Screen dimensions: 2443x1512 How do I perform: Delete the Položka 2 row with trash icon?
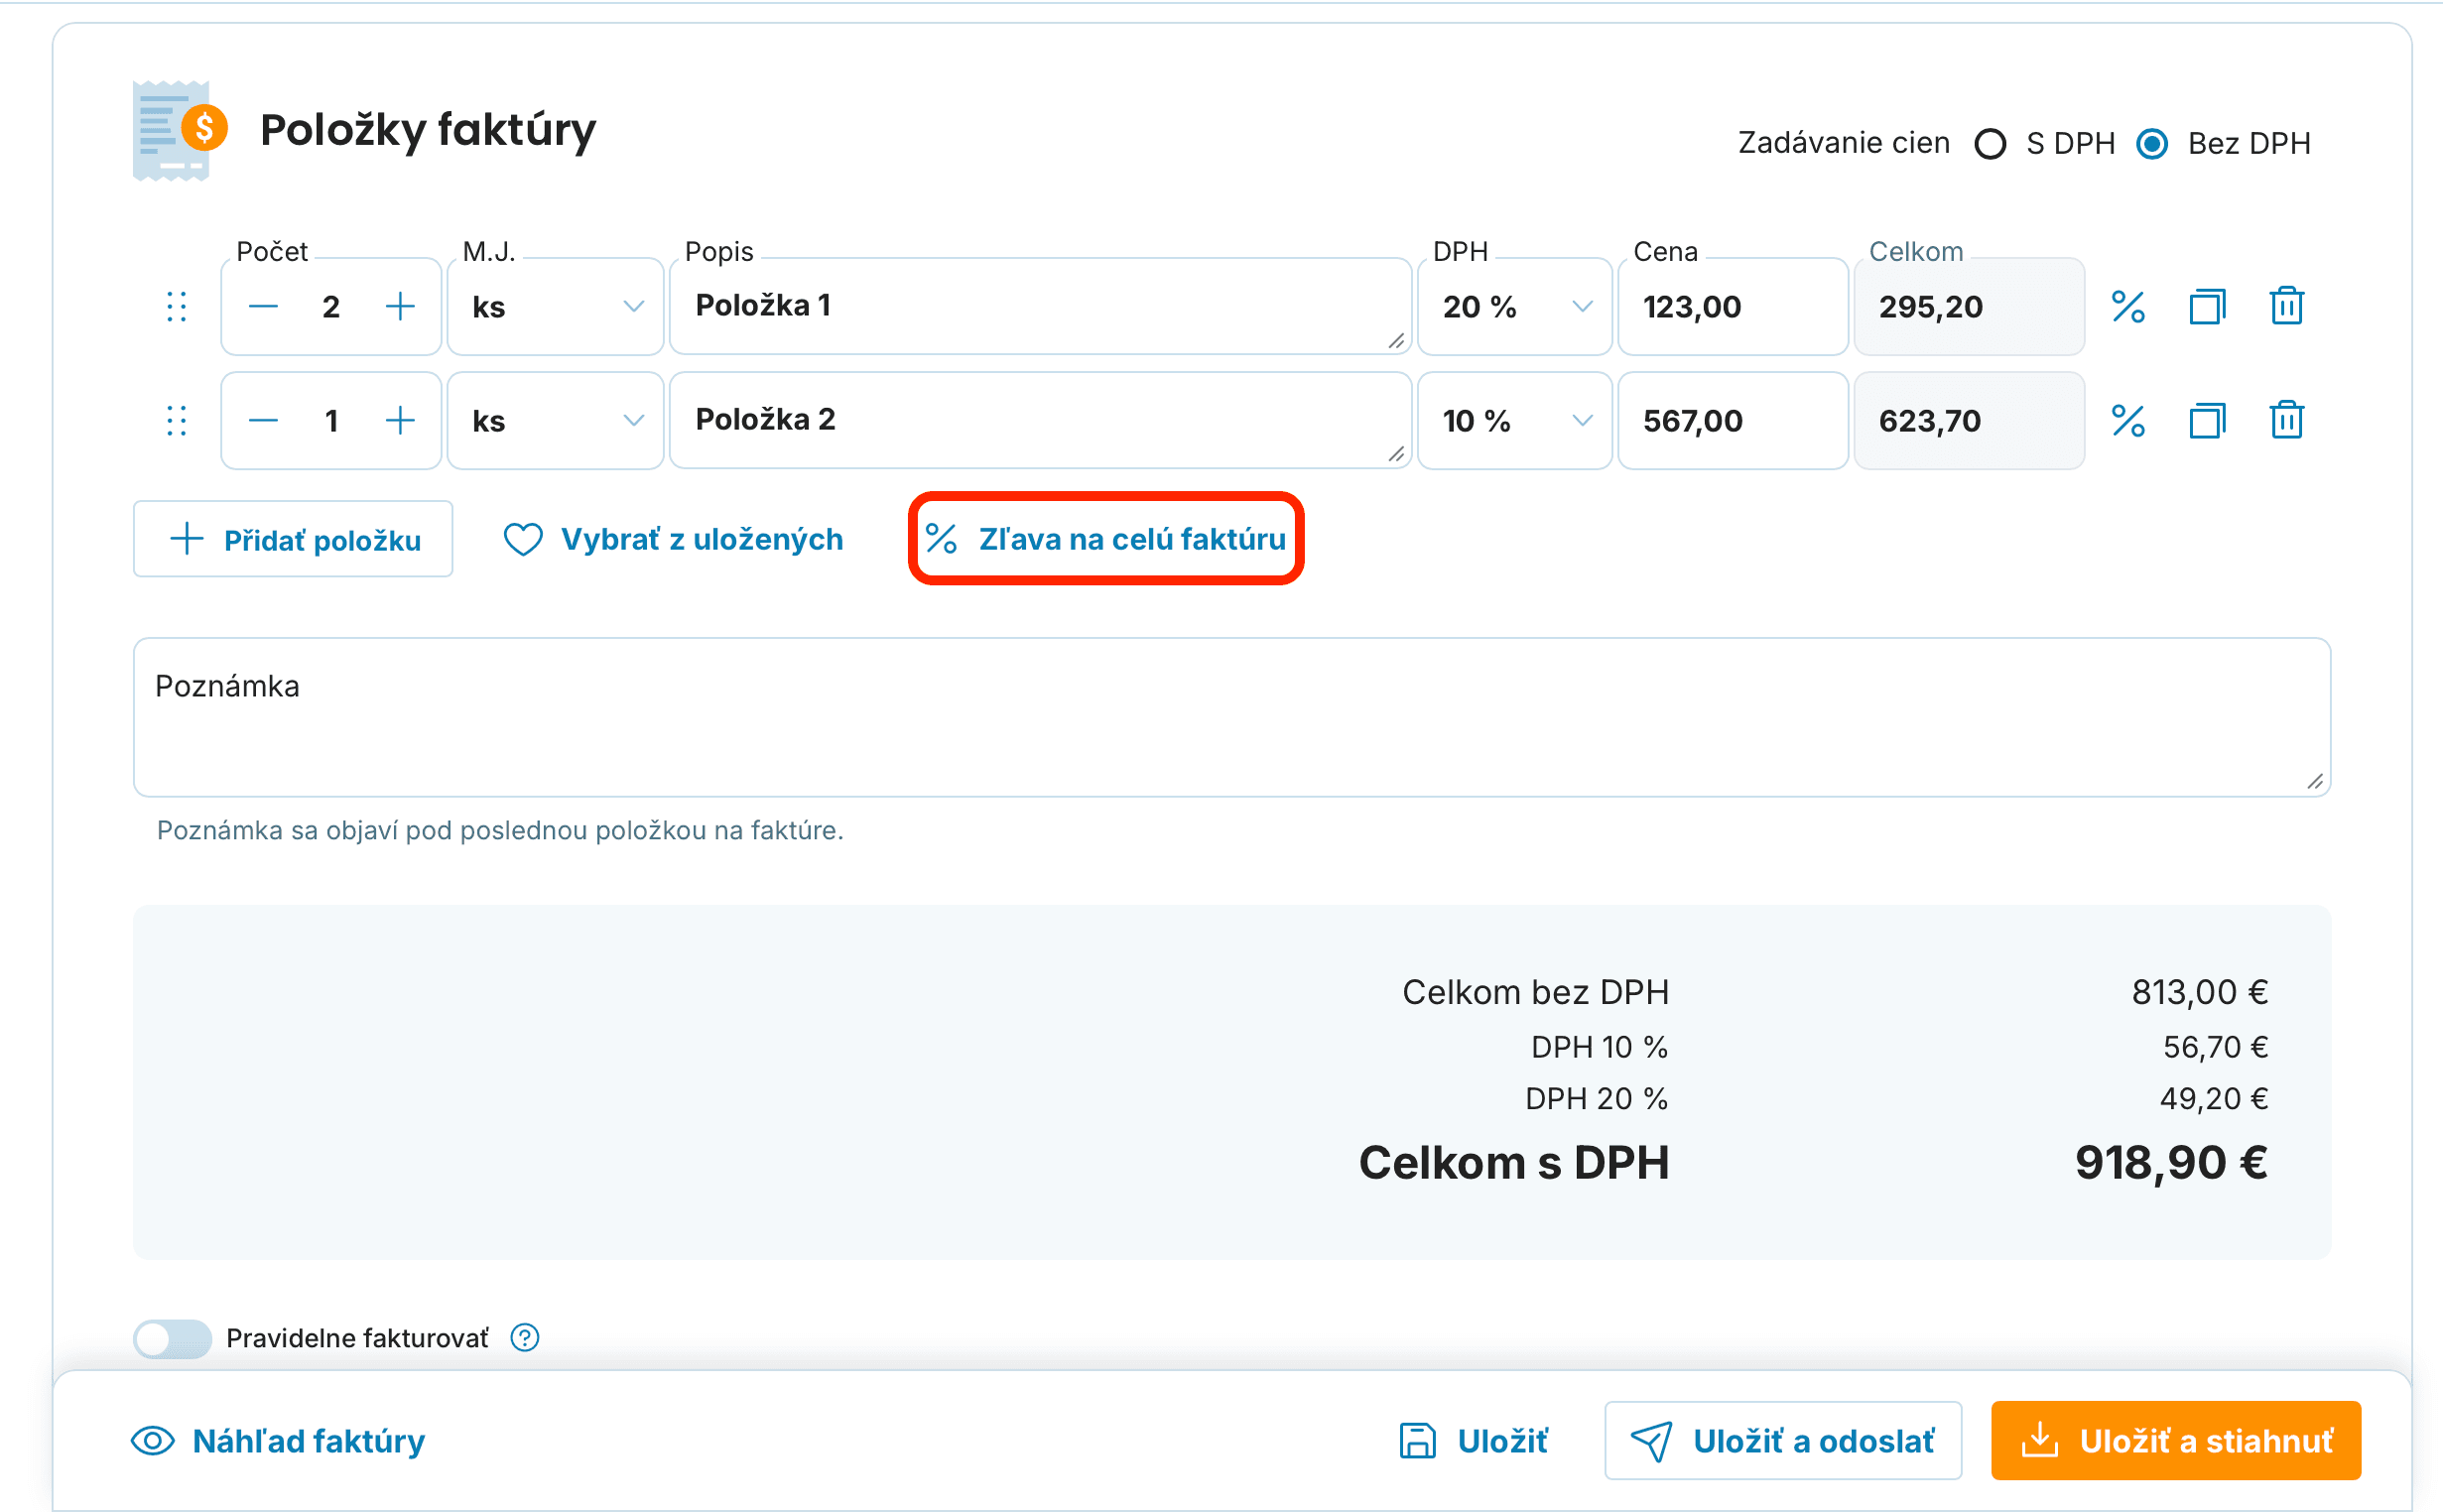tap(2286, 420)
